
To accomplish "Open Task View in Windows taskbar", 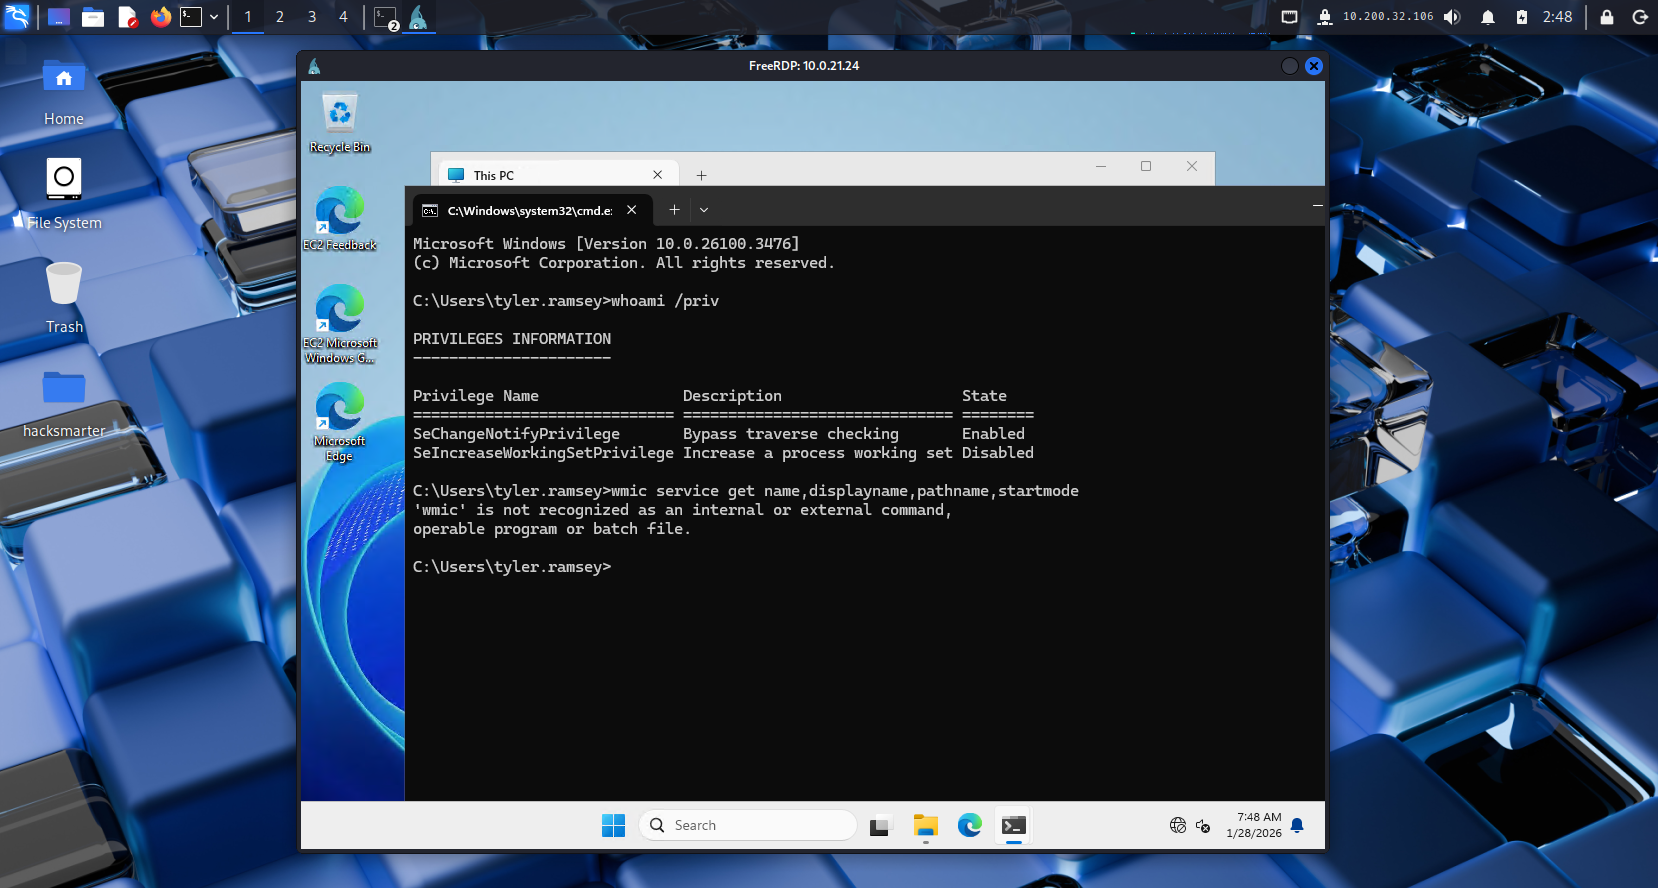I will (x=880, y=826).
